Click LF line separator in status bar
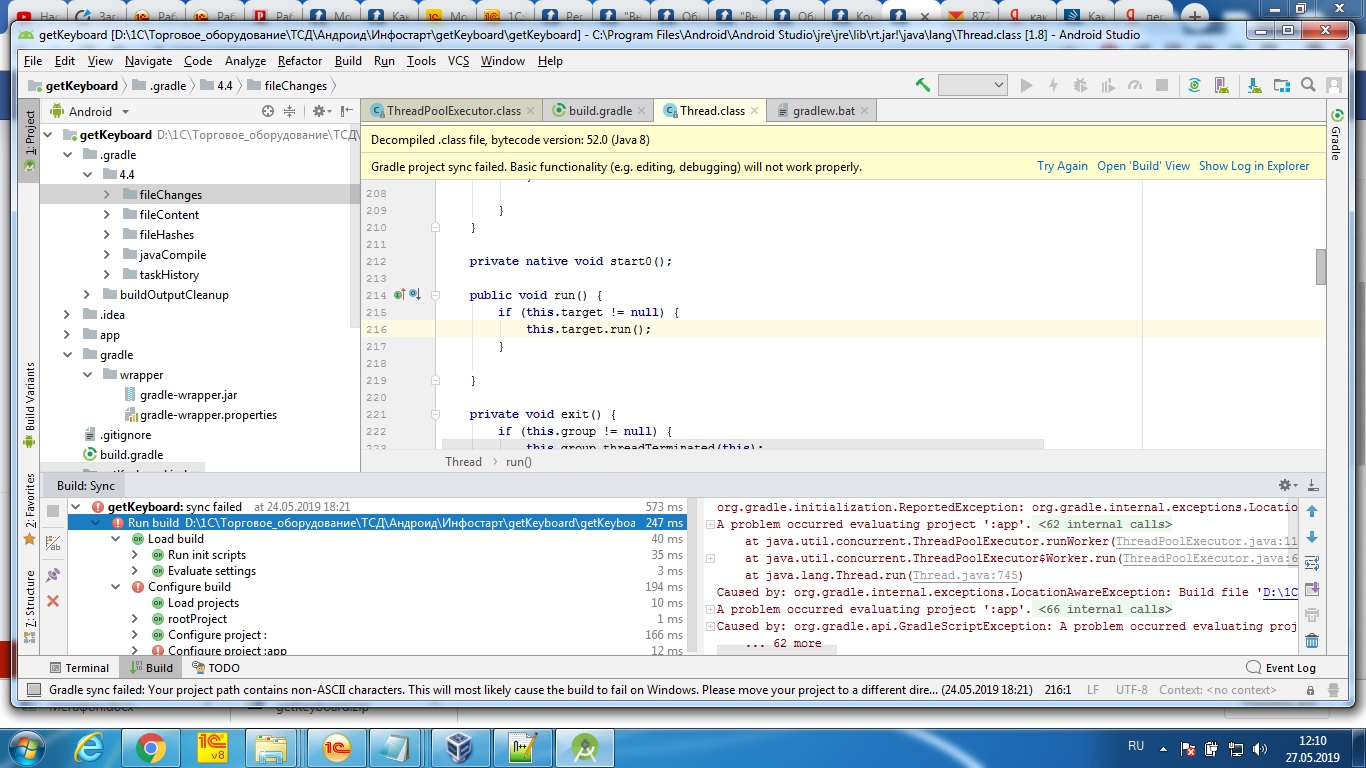Screen dimensions: 1366x768 point(1093,690)
